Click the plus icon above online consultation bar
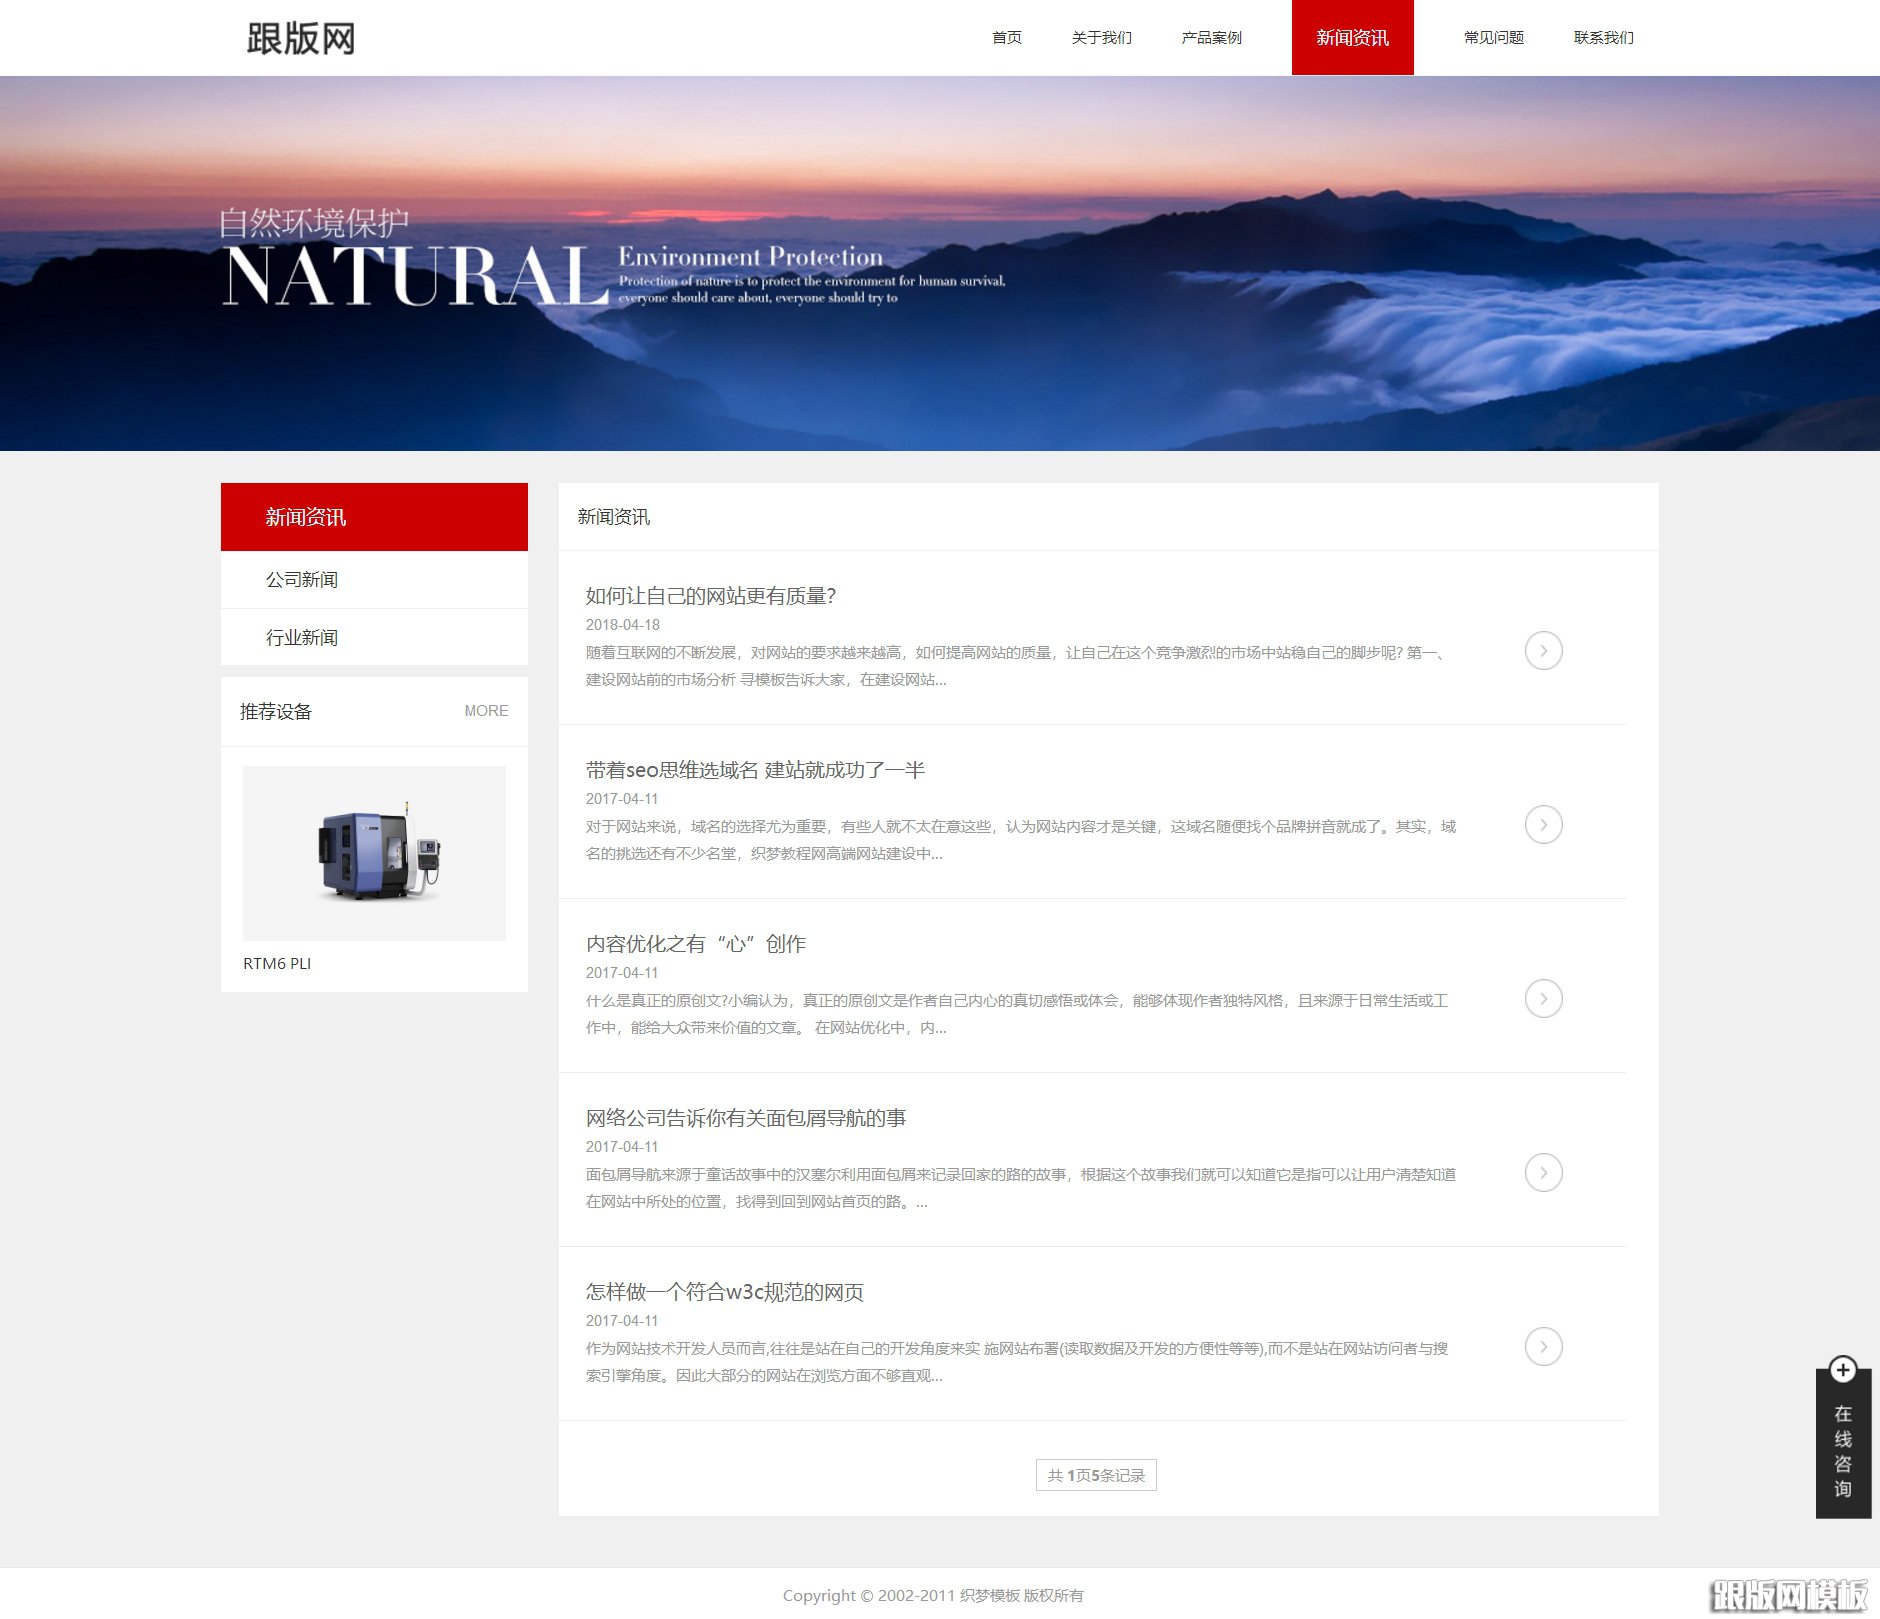The image size is (1880, 1619). (1843, 1370)
